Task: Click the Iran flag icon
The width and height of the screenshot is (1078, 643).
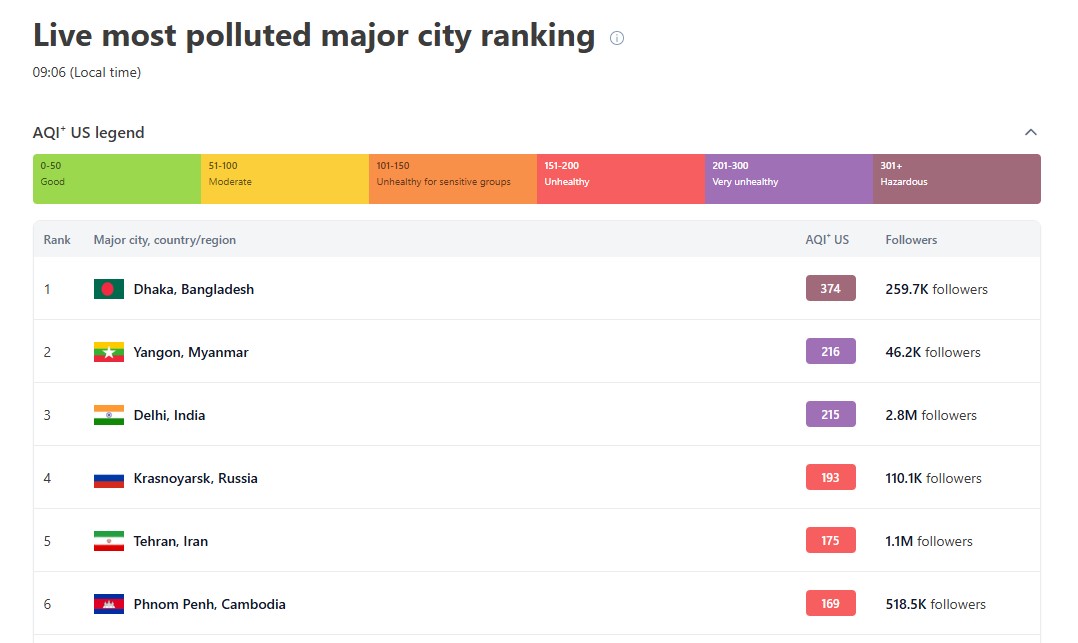Action: click(109, 541)
